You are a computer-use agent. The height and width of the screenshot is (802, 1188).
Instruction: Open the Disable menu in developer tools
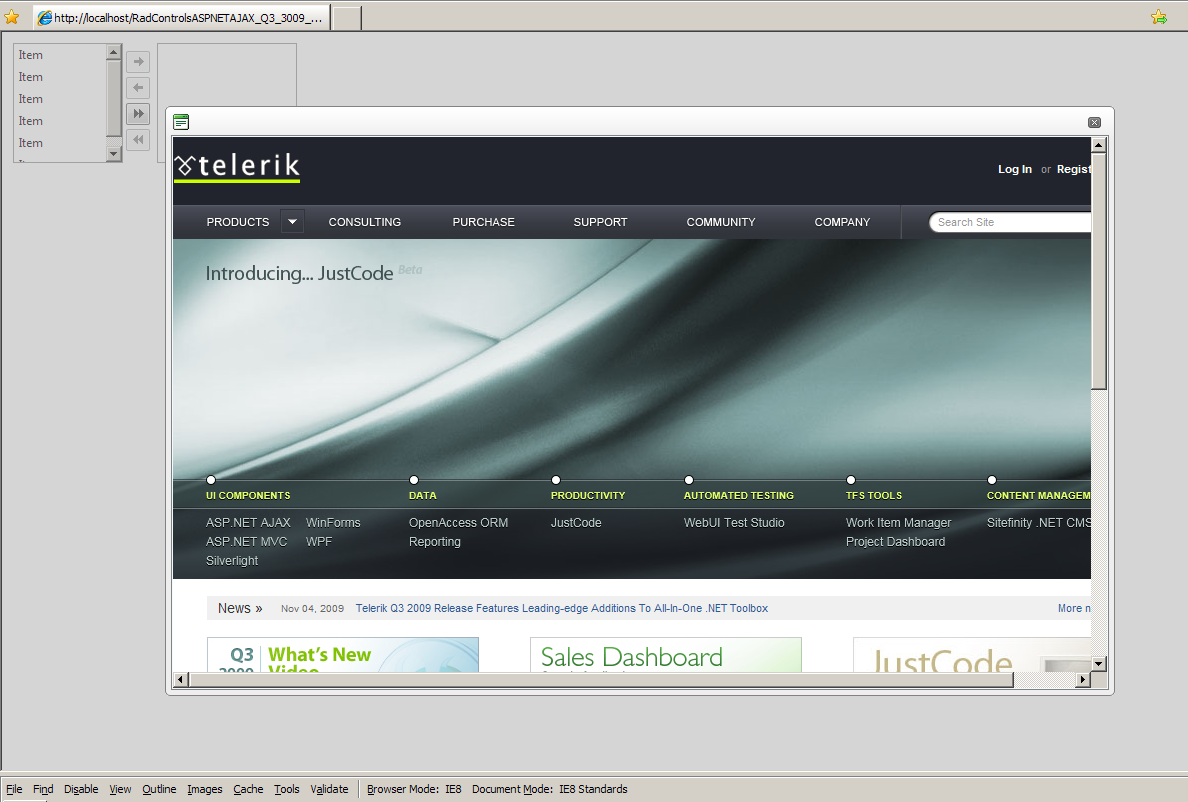81,789
